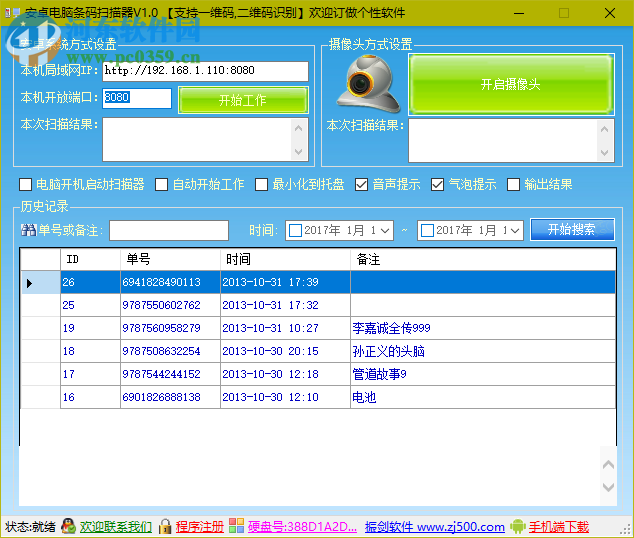Click the binoculars search icon
This screenshot has width=634, height=538.
(29, 230)
